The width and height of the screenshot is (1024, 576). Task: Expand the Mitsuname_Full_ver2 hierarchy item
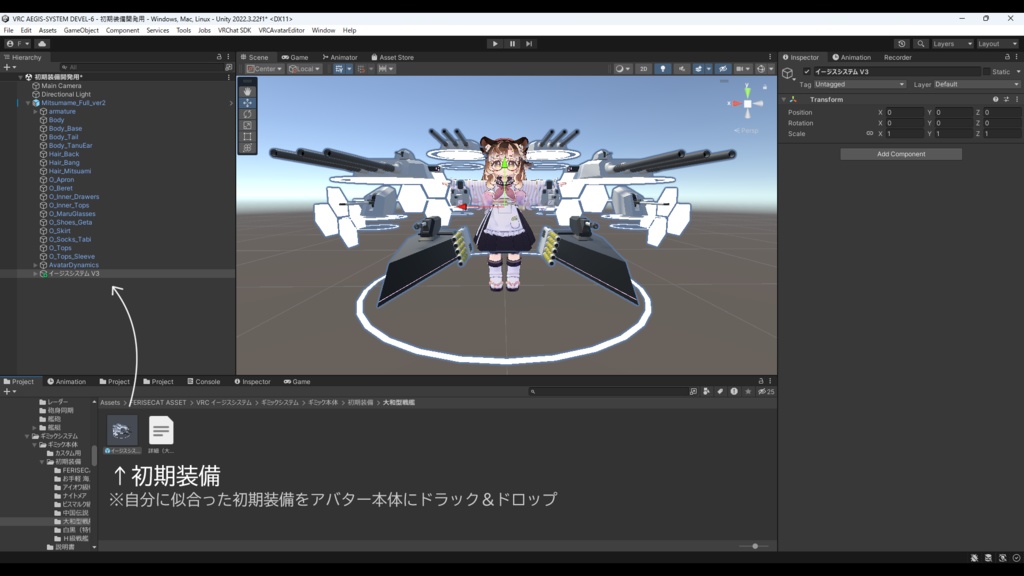pos(30,104)
